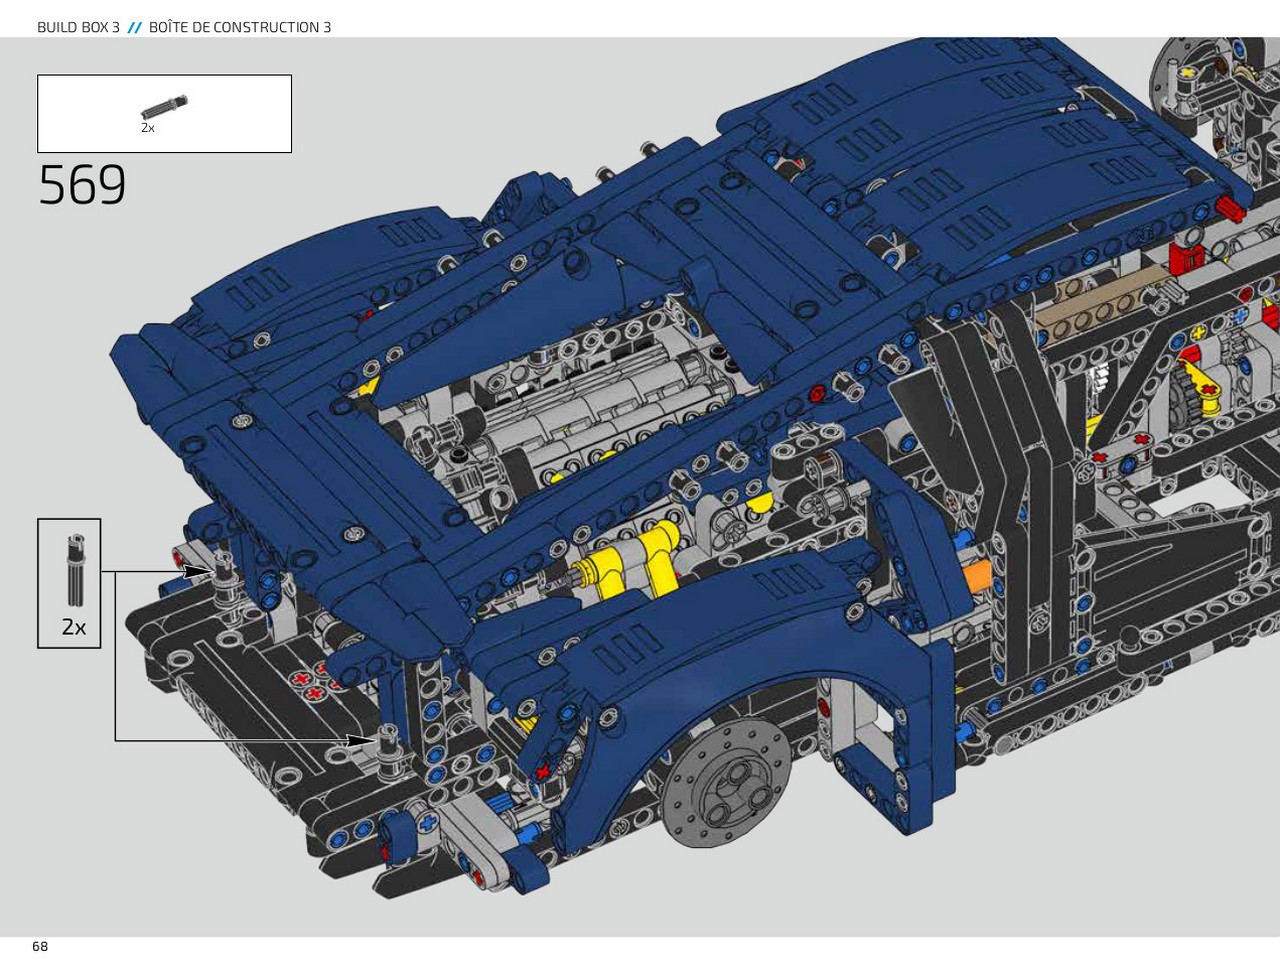1280x974 pixels.
Task: Click the orange piece beside the door
Action: tap(979, 576)
